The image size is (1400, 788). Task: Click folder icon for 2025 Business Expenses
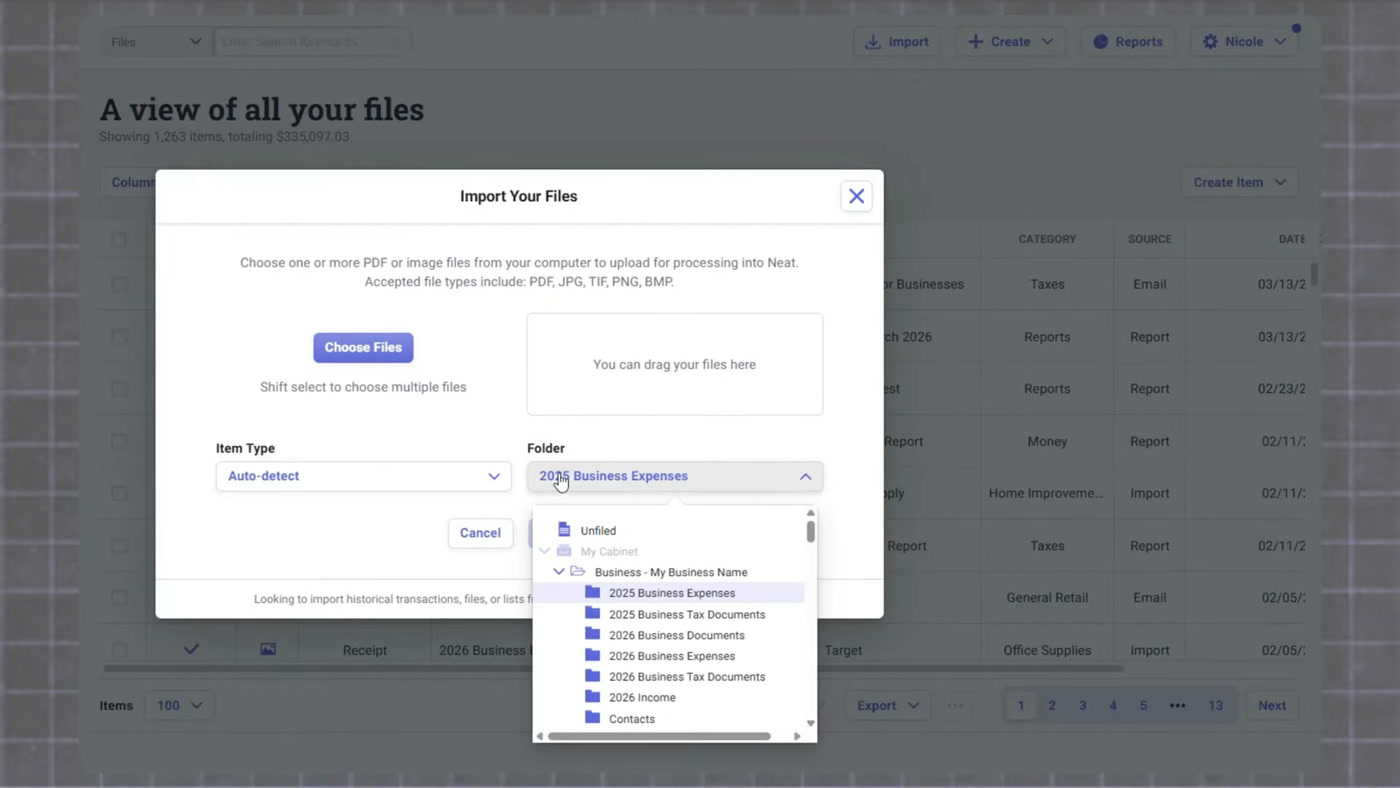(x=592, y=592)
